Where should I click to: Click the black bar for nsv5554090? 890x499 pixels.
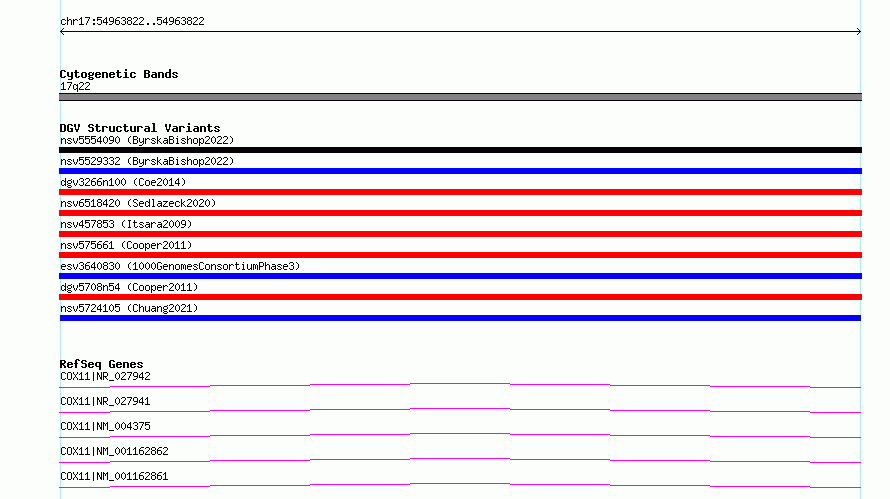pyautogui.click(x=460, y=150)
